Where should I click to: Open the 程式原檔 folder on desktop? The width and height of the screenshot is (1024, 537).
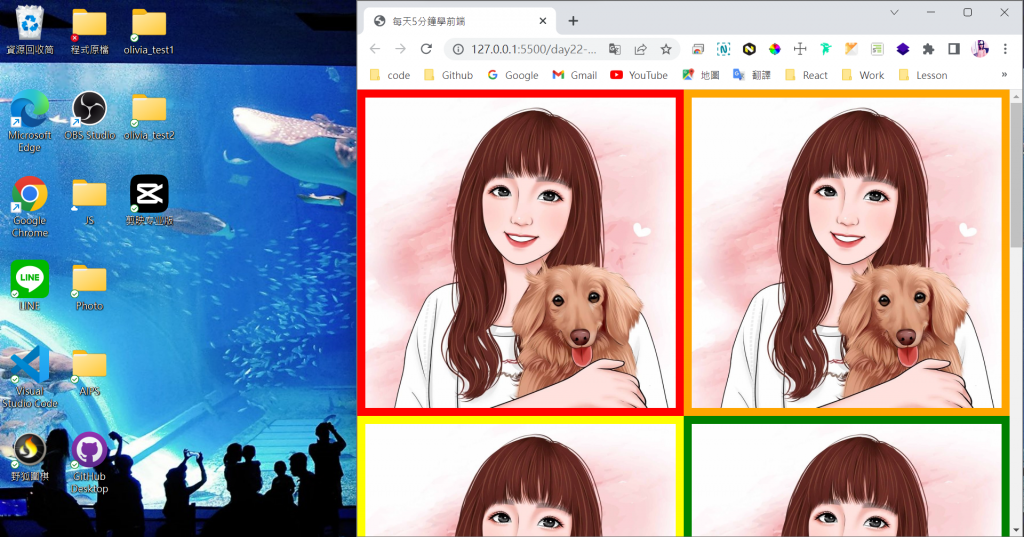click(89, 31)
